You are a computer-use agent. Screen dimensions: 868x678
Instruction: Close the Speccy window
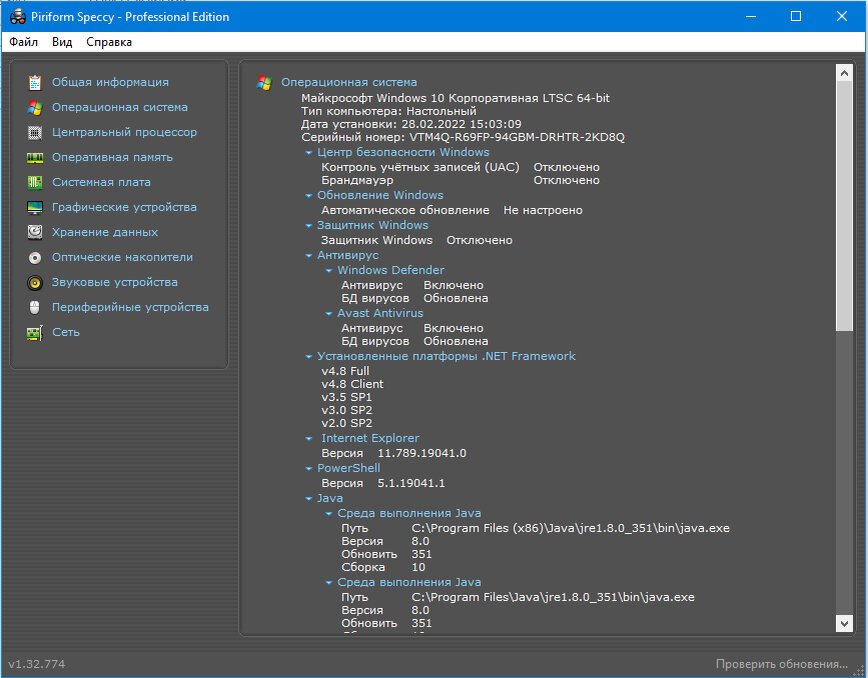pyautogui.click(x=841, y=17)
